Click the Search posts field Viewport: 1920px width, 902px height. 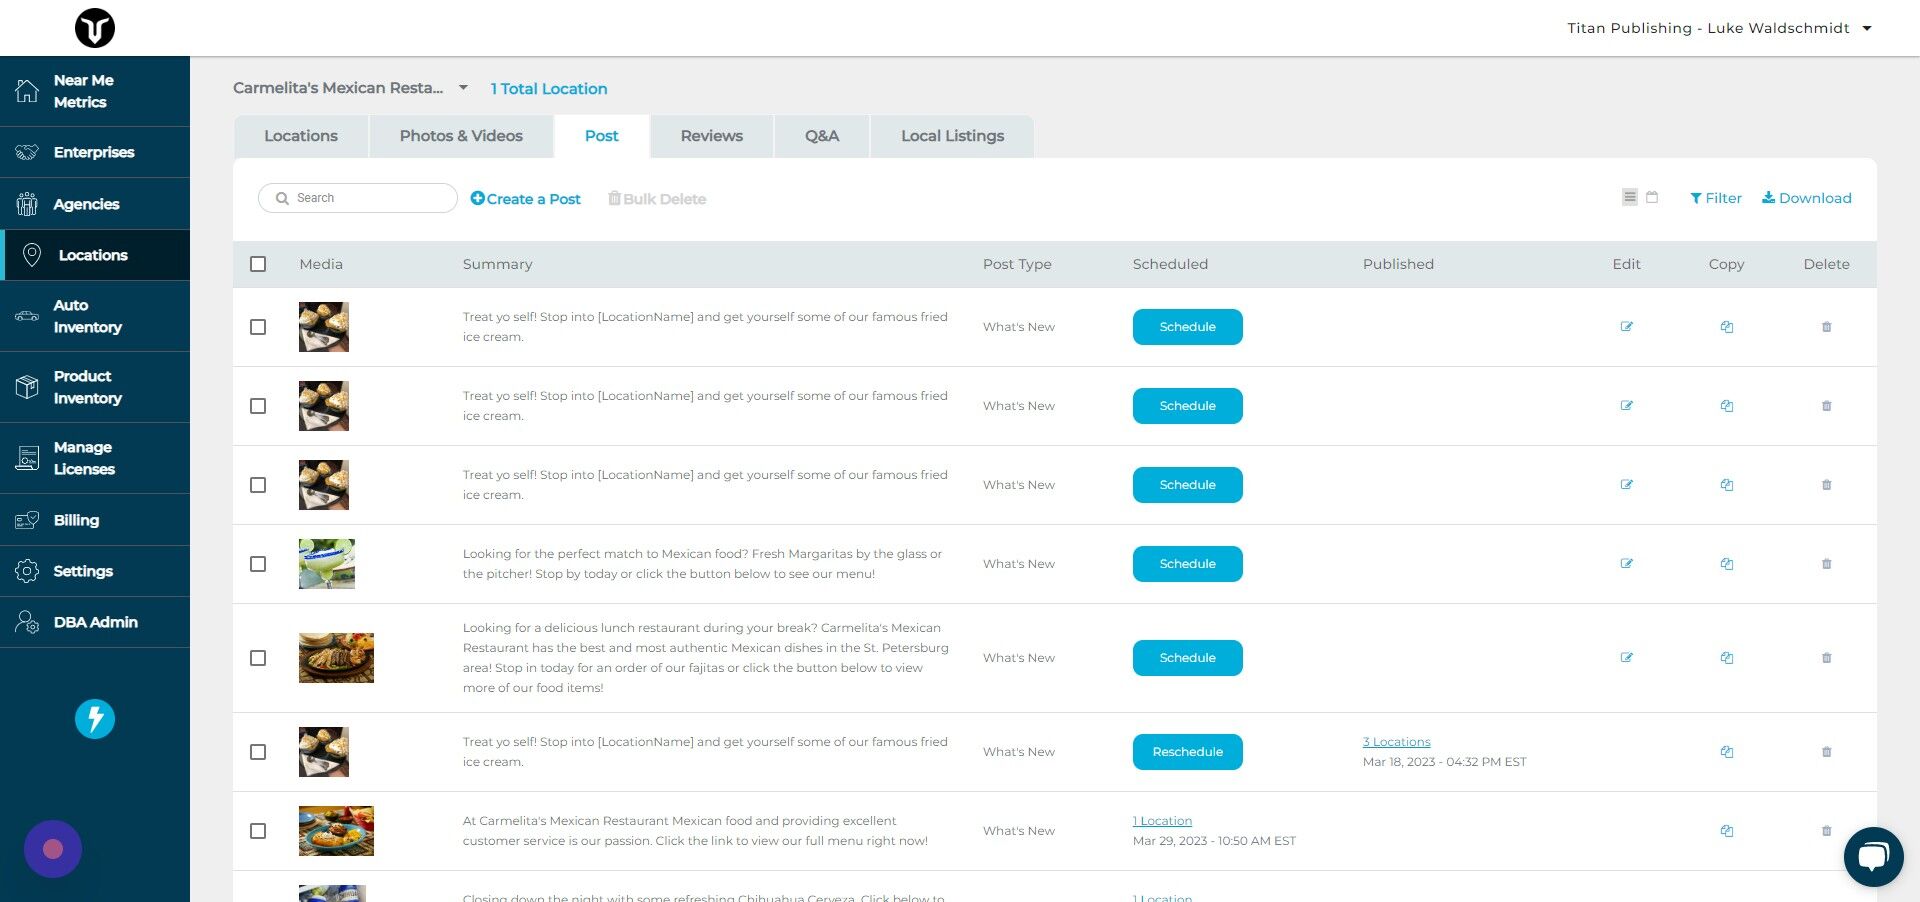[x=358, y=198]
